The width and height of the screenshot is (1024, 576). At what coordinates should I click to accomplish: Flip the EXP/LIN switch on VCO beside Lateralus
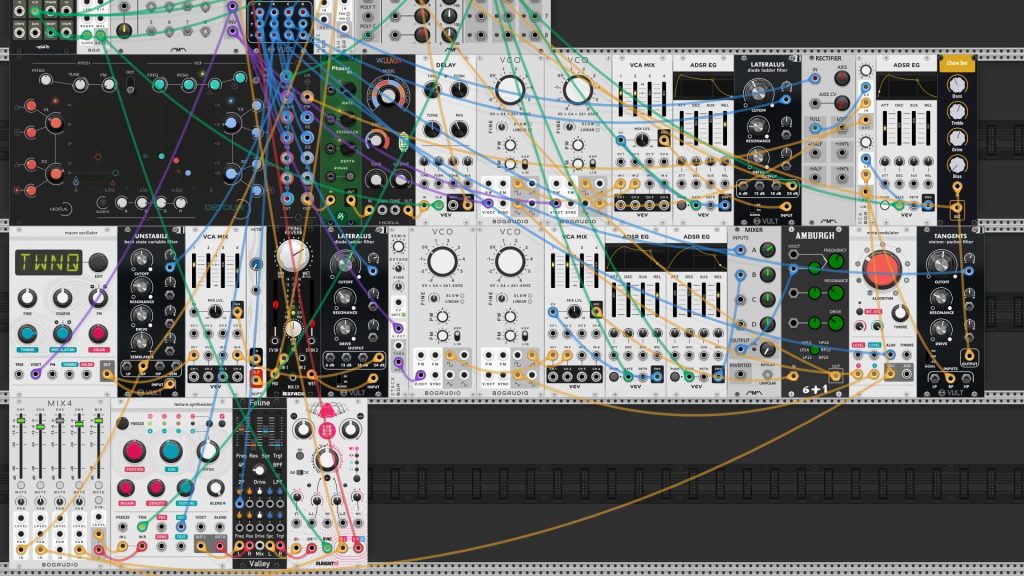click(456, 335)
